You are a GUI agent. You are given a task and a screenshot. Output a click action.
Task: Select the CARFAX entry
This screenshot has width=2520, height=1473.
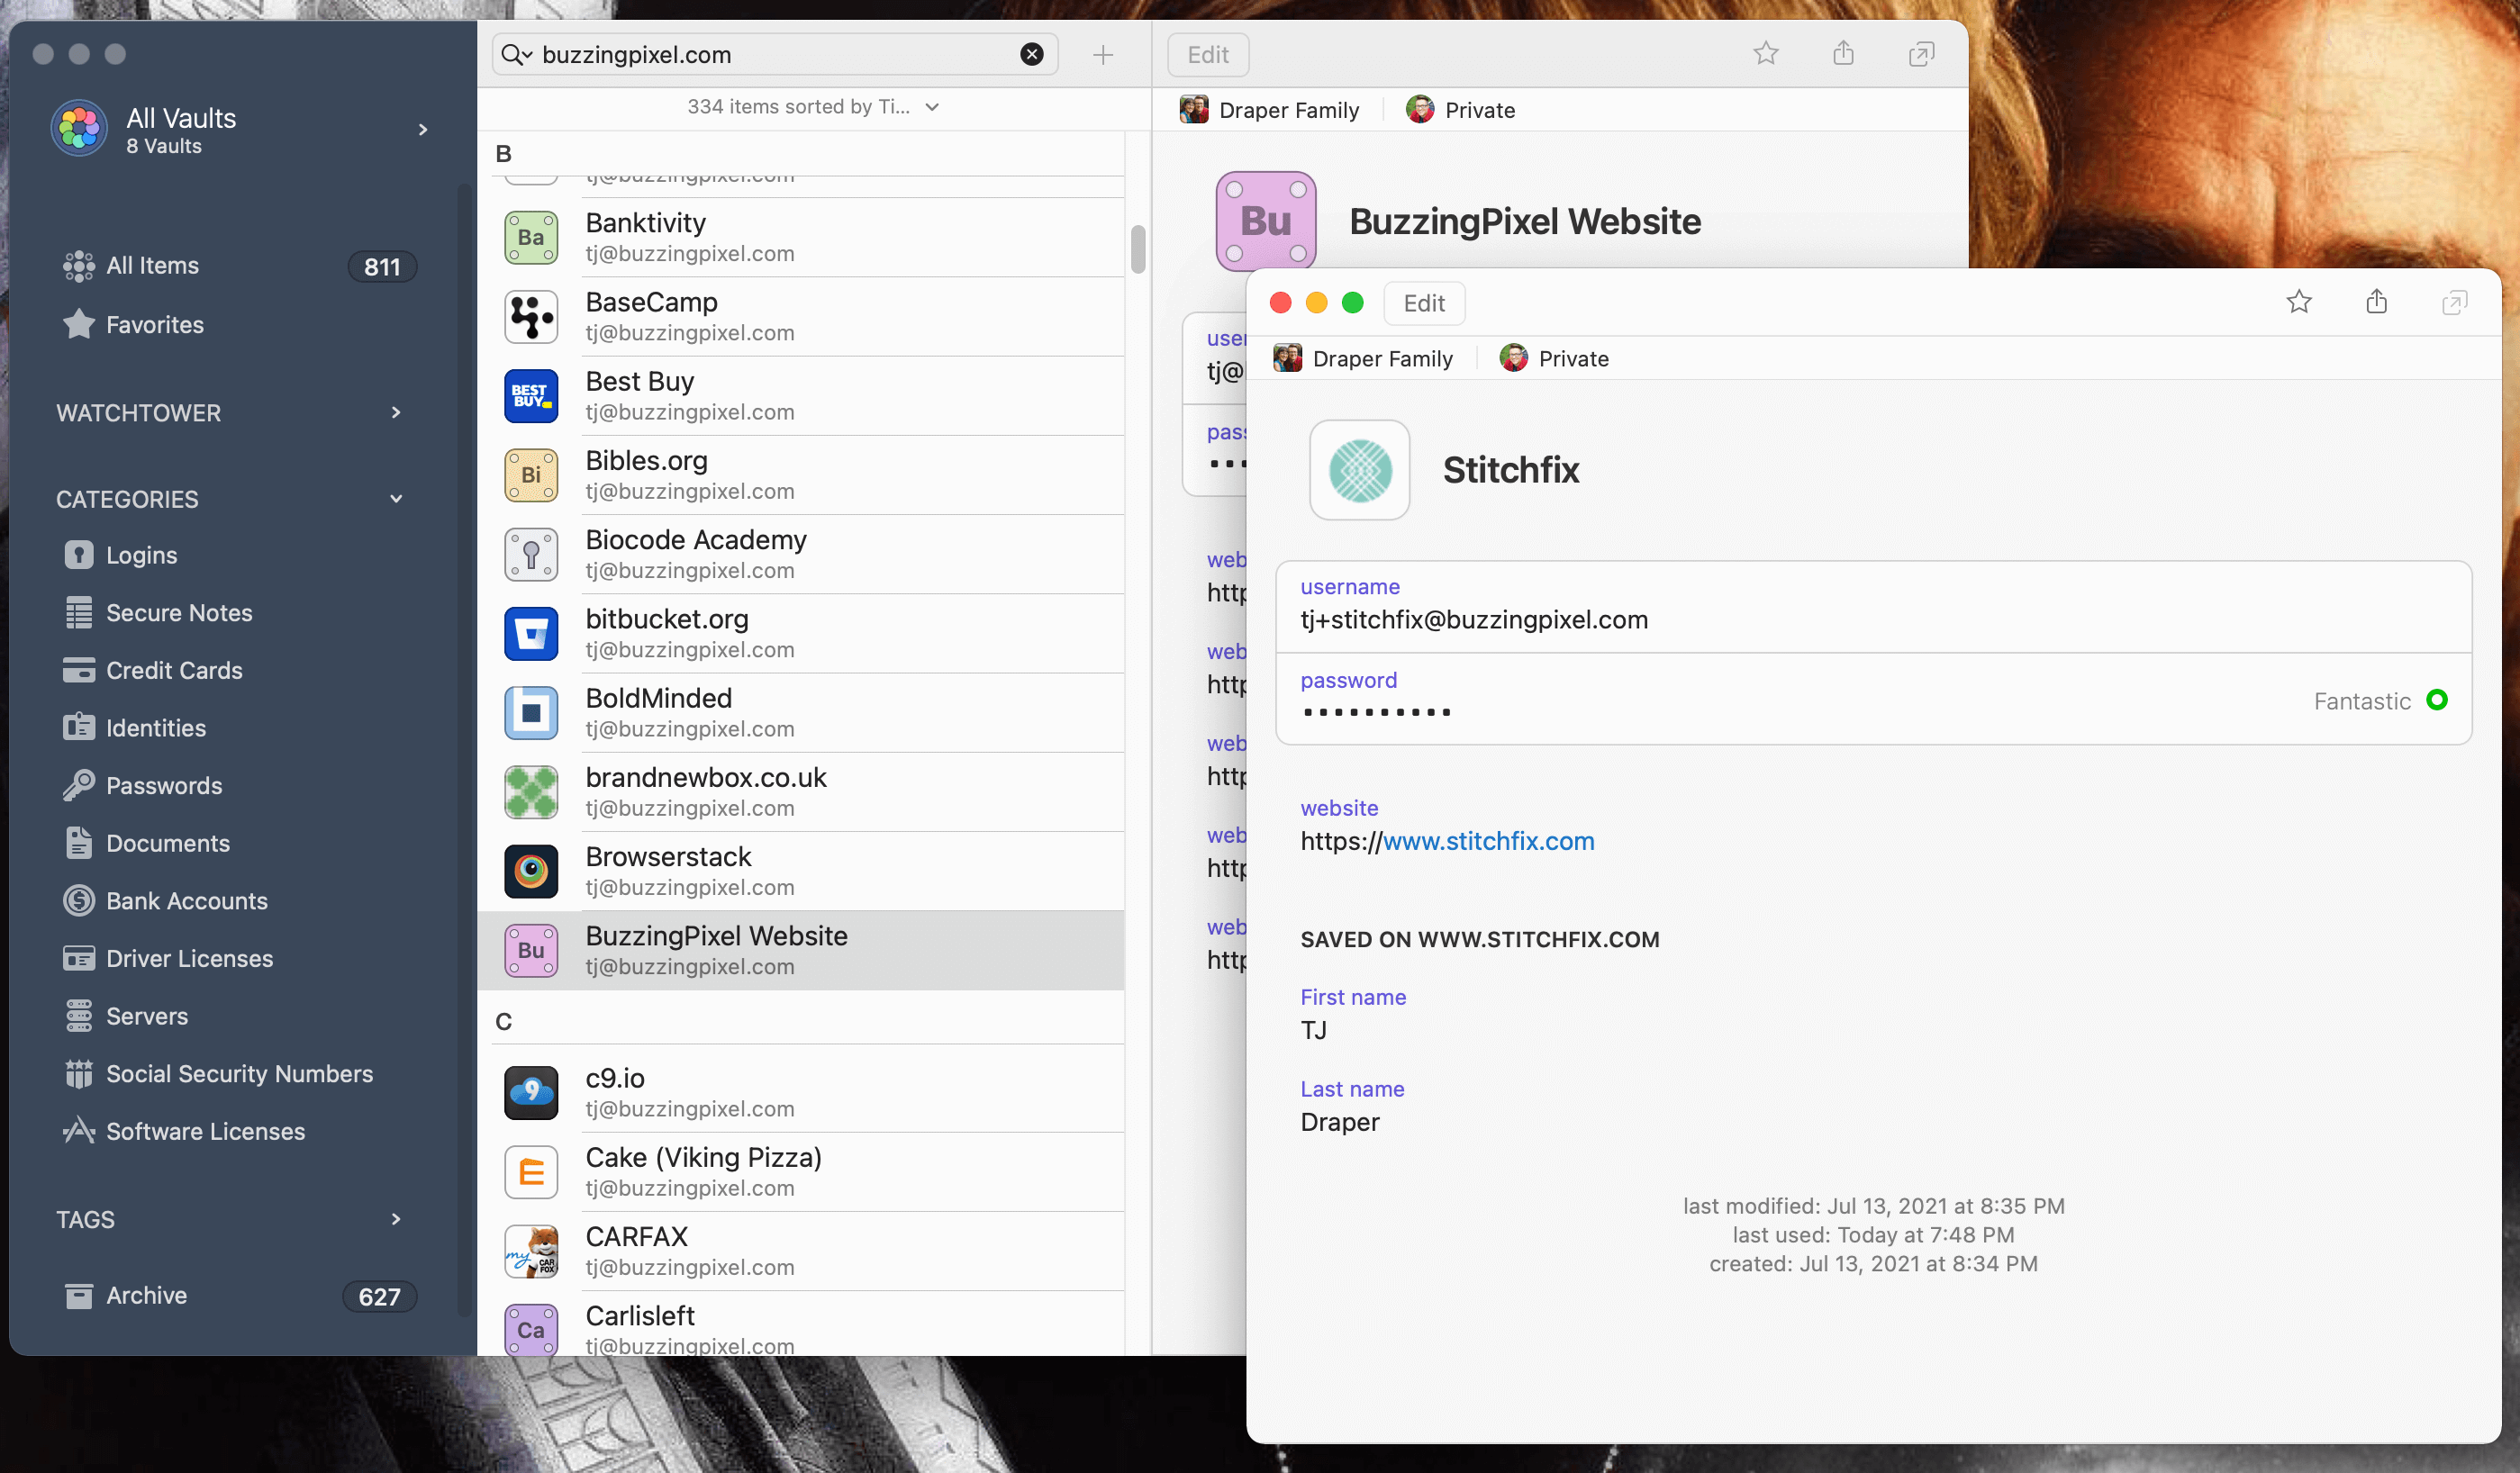[801, 1250]
